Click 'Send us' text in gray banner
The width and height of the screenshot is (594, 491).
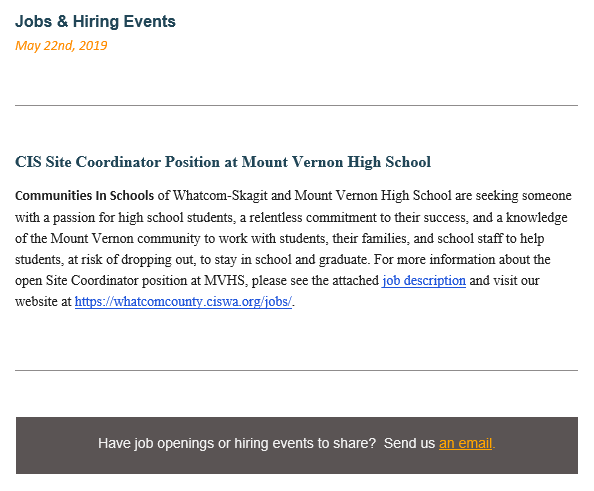coord(409,443)
